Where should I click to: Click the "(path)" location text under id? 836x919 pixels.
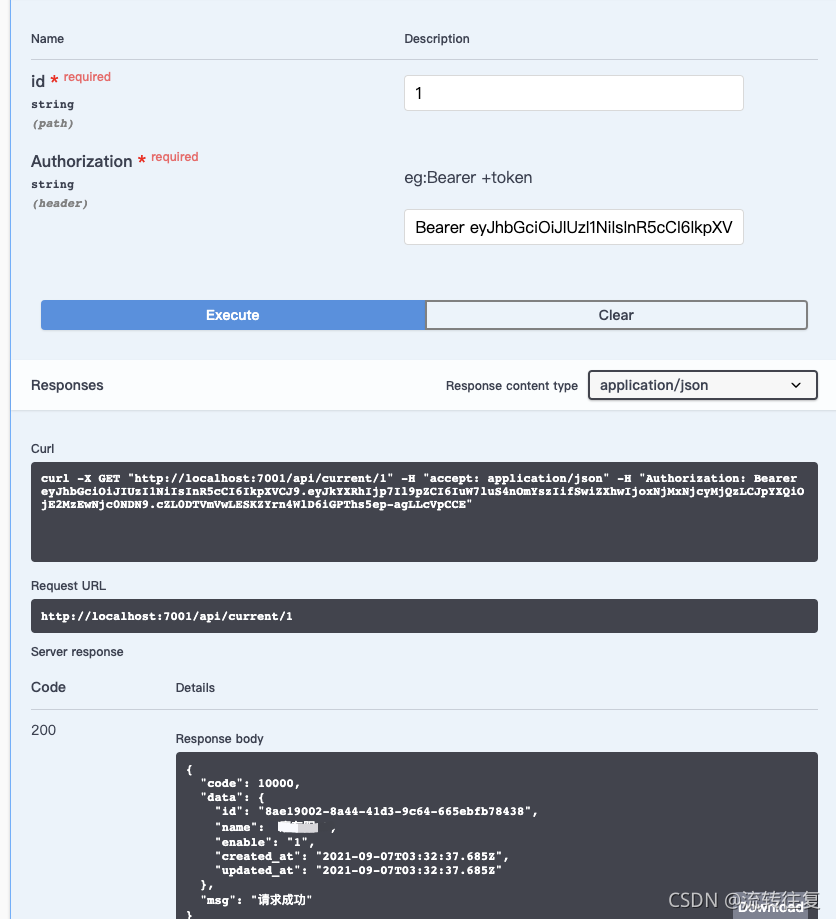53,124
